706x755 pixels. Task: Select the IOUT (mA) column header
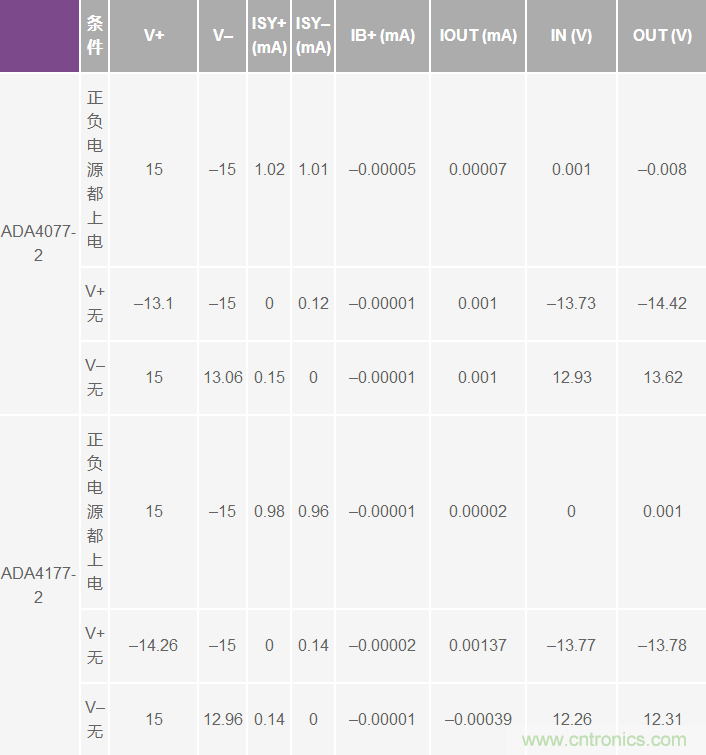pos(478,36)
